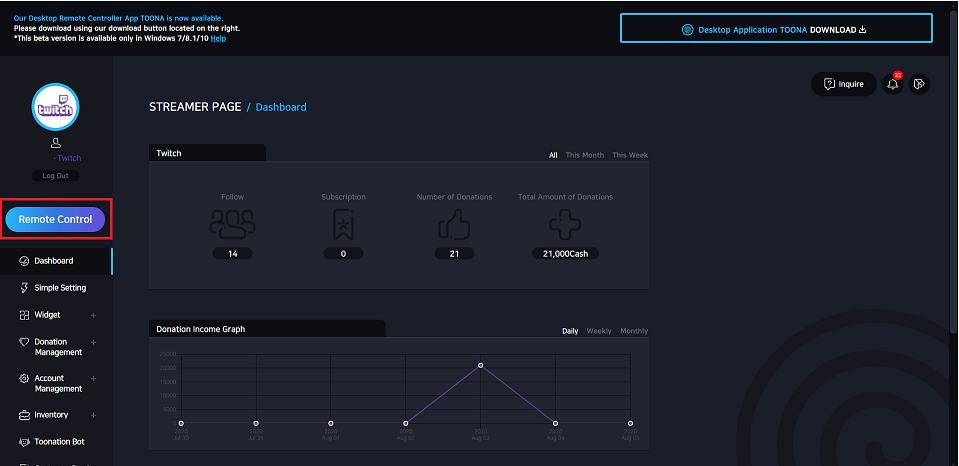Click the Follow count 14
The image size is (959, 466).
click(x=232, y=253)
